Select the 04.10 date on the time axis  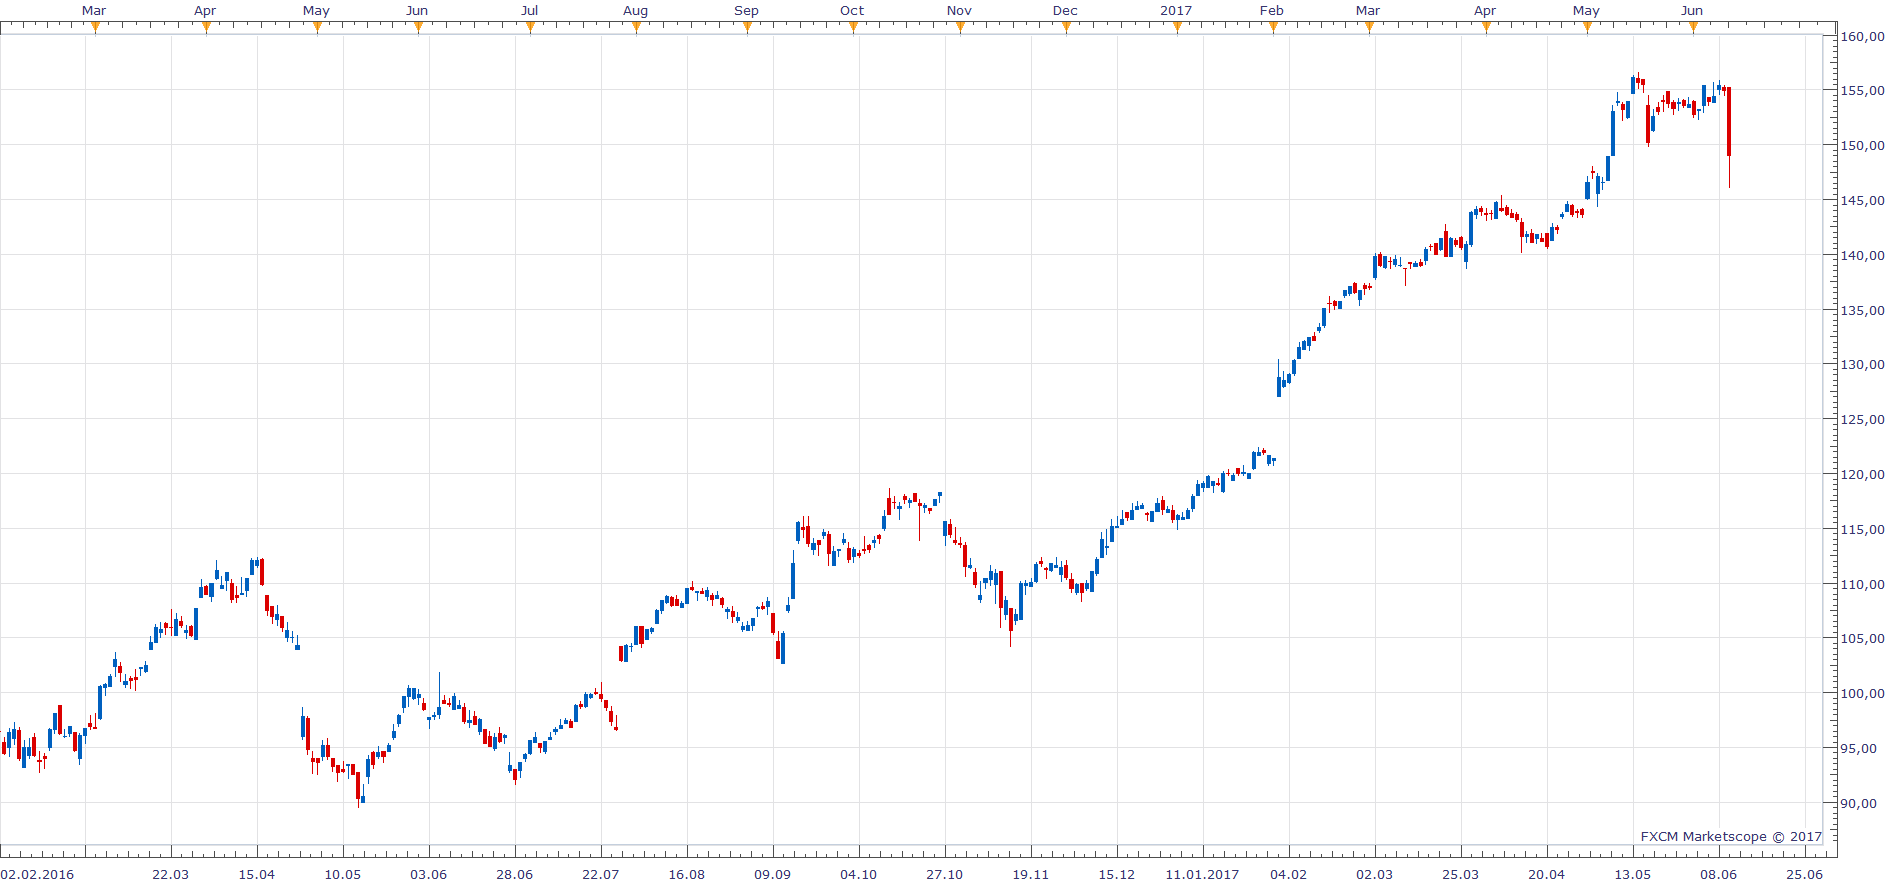[858, 874]
